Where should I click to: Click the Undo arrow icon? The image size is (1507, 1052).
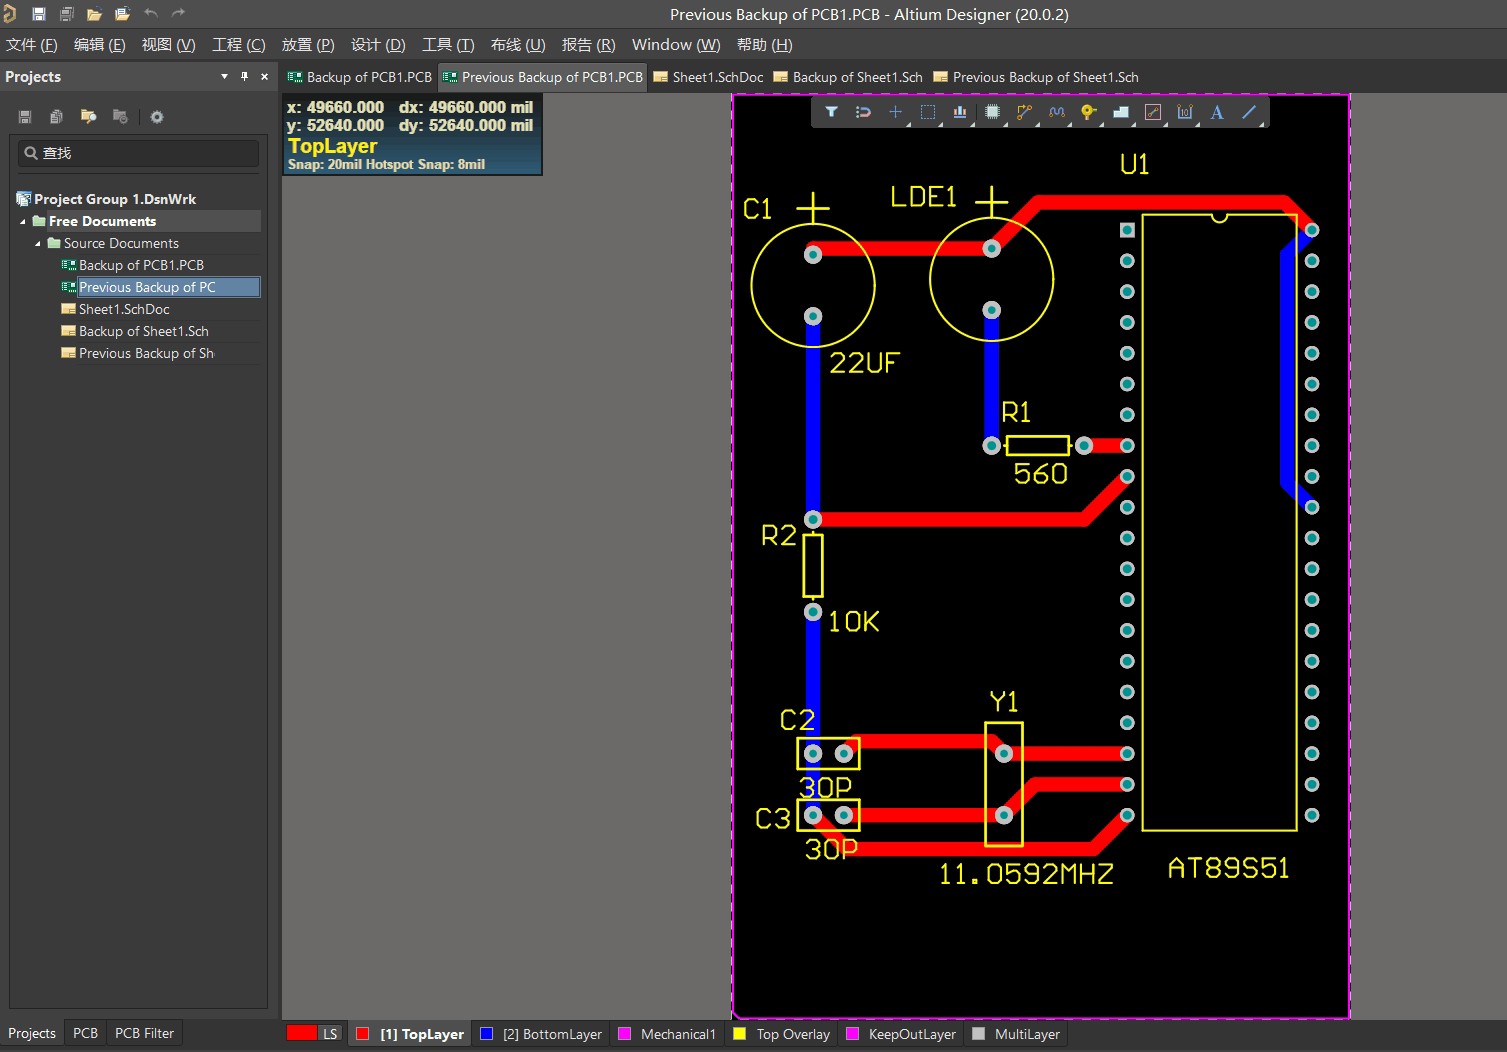point(151,14)
